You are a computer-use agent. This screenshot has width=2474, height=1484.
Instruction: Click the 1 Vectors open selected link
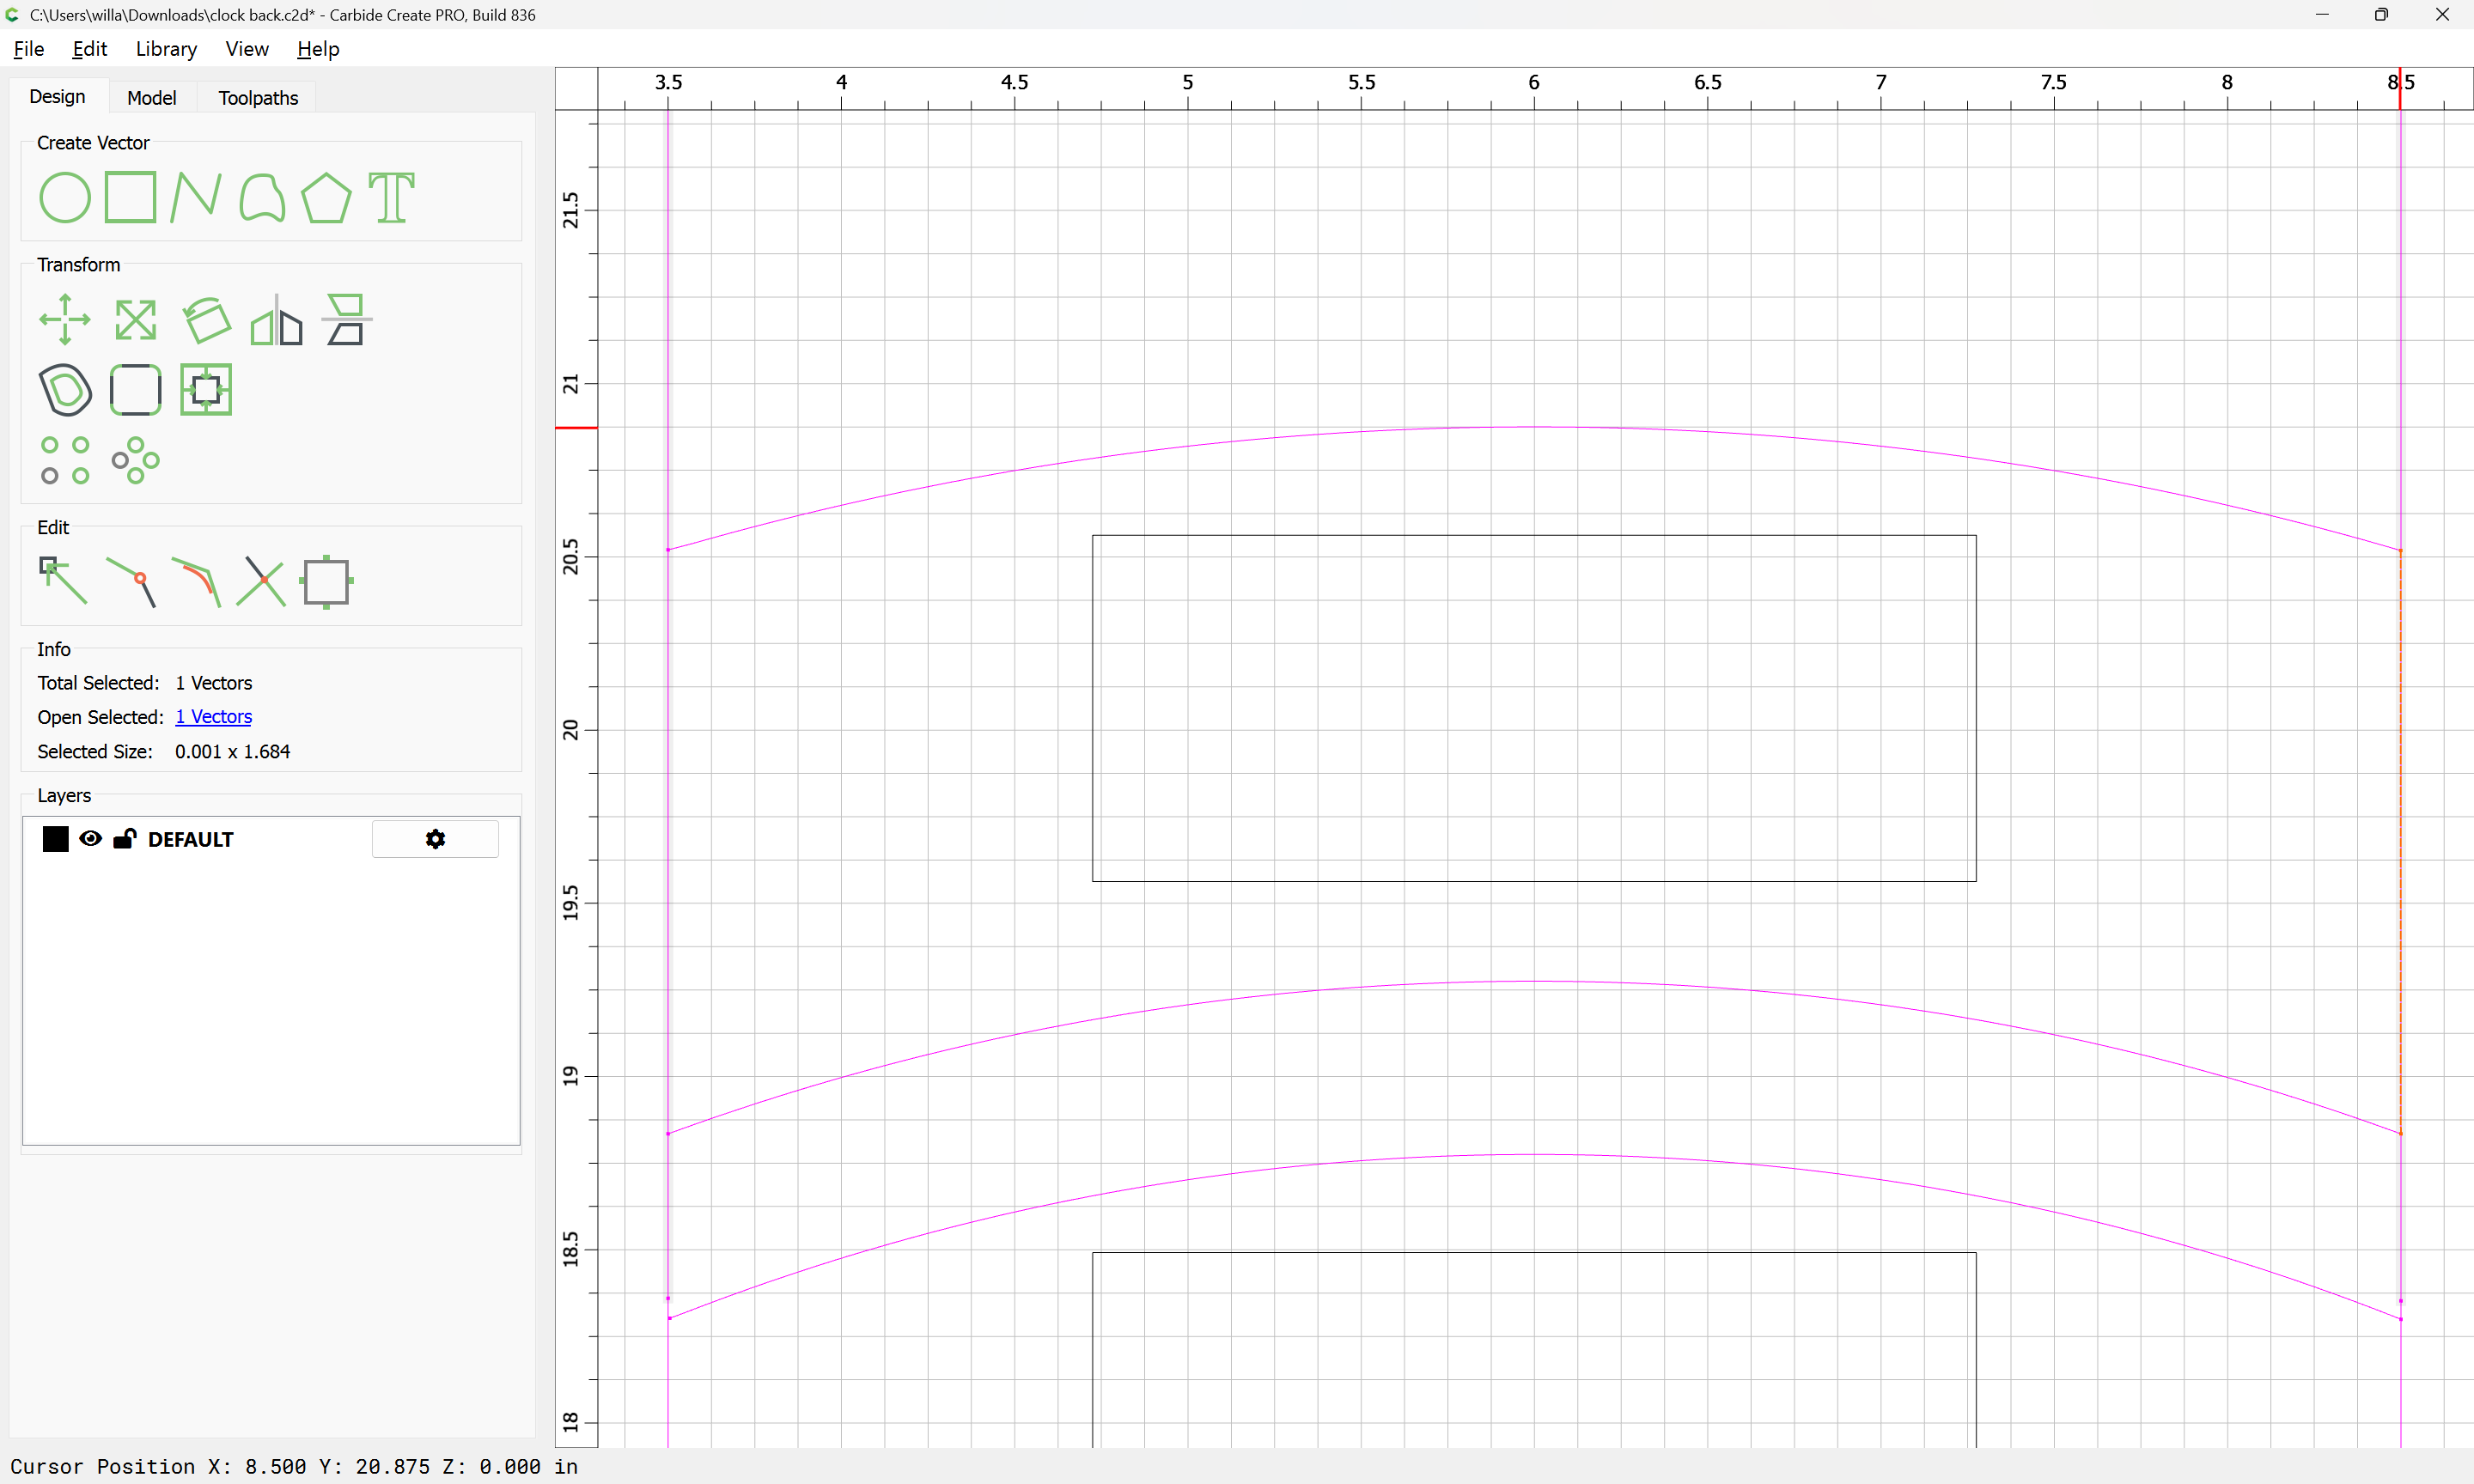pyautogui.click(x=213, y=717)
